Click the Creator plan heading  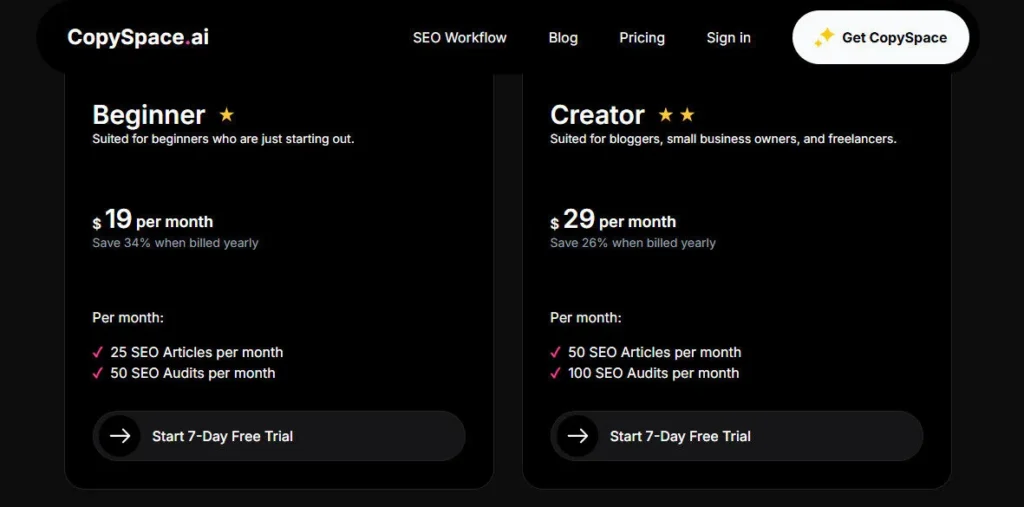point(597,115)
